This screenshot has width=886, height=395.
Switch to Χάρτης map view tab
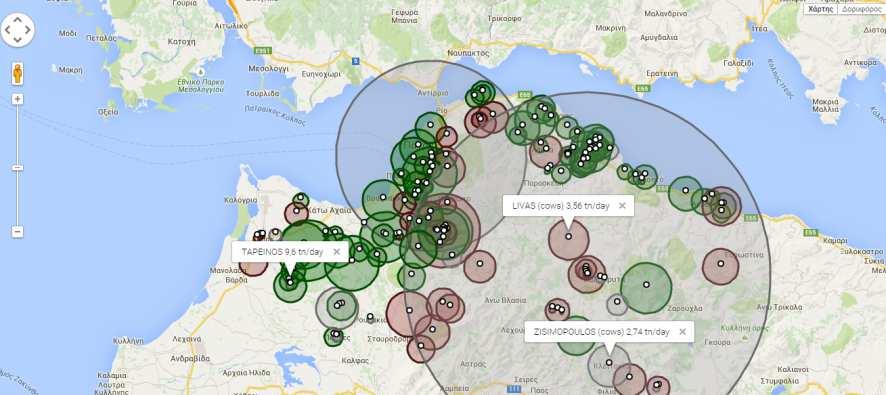tap(820, 9)
